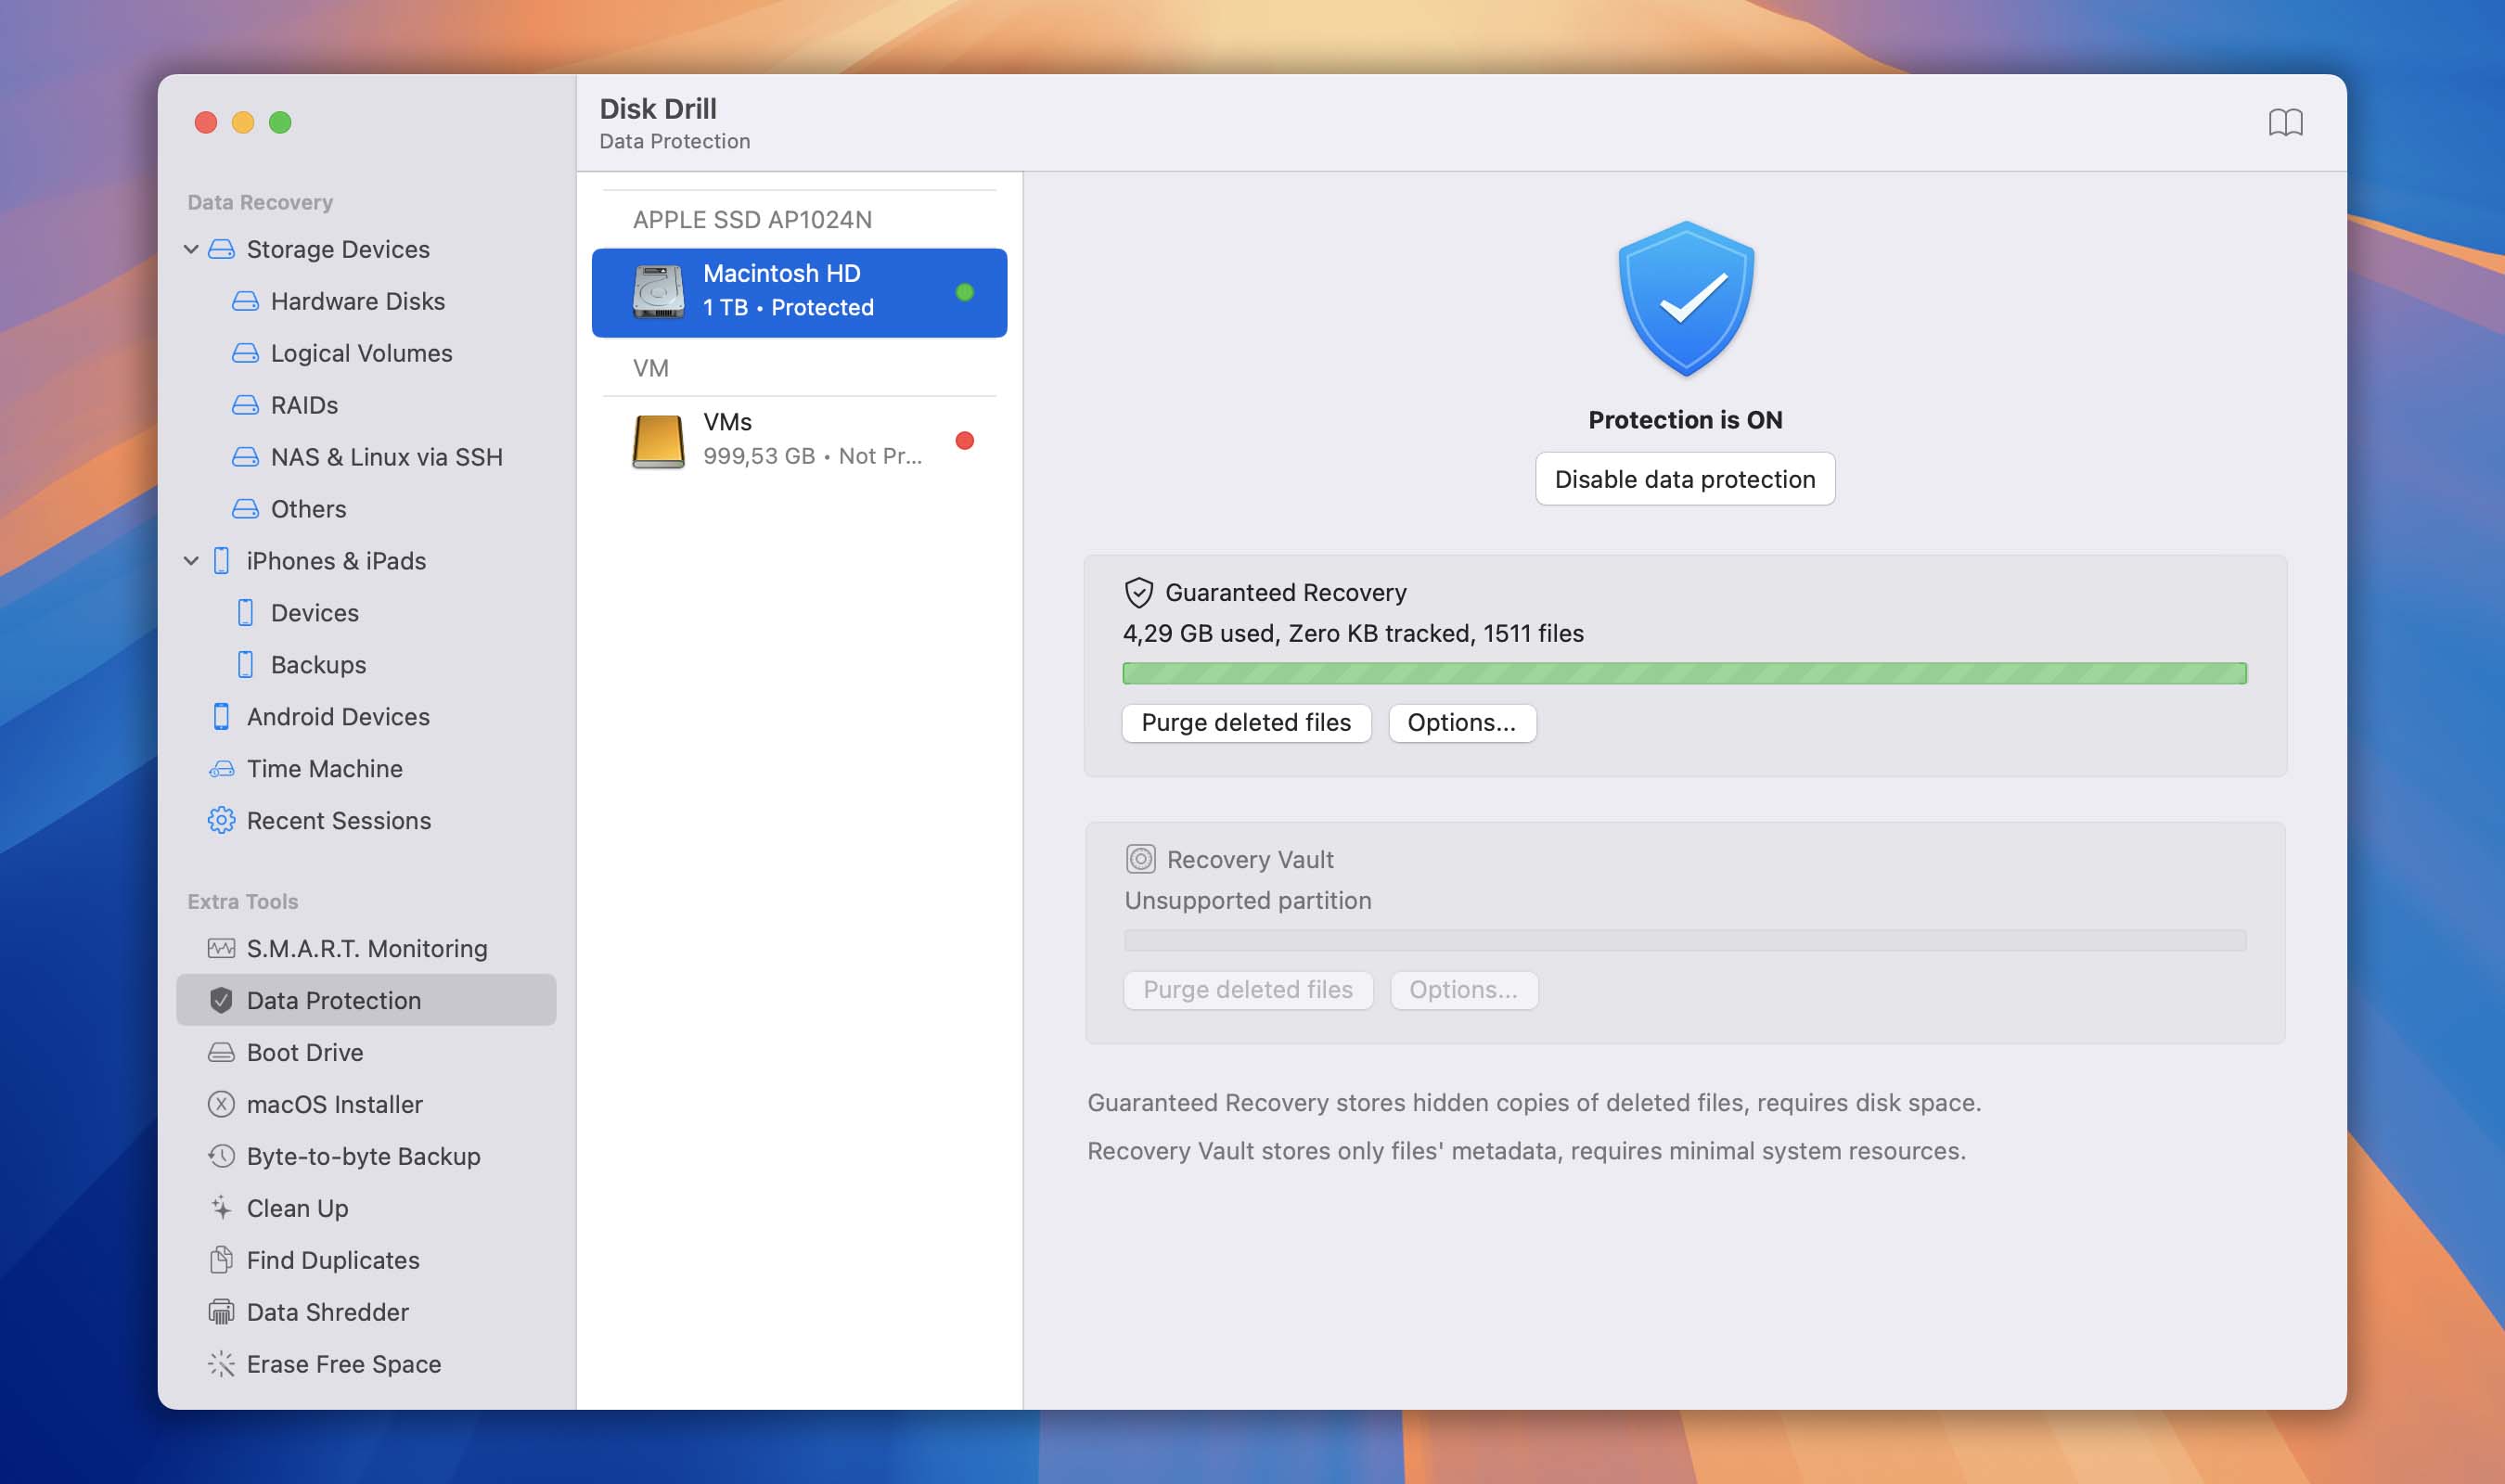Open the Boot Drive tool
This screenshot has width=2505, height=1484.
(304, 1053)
